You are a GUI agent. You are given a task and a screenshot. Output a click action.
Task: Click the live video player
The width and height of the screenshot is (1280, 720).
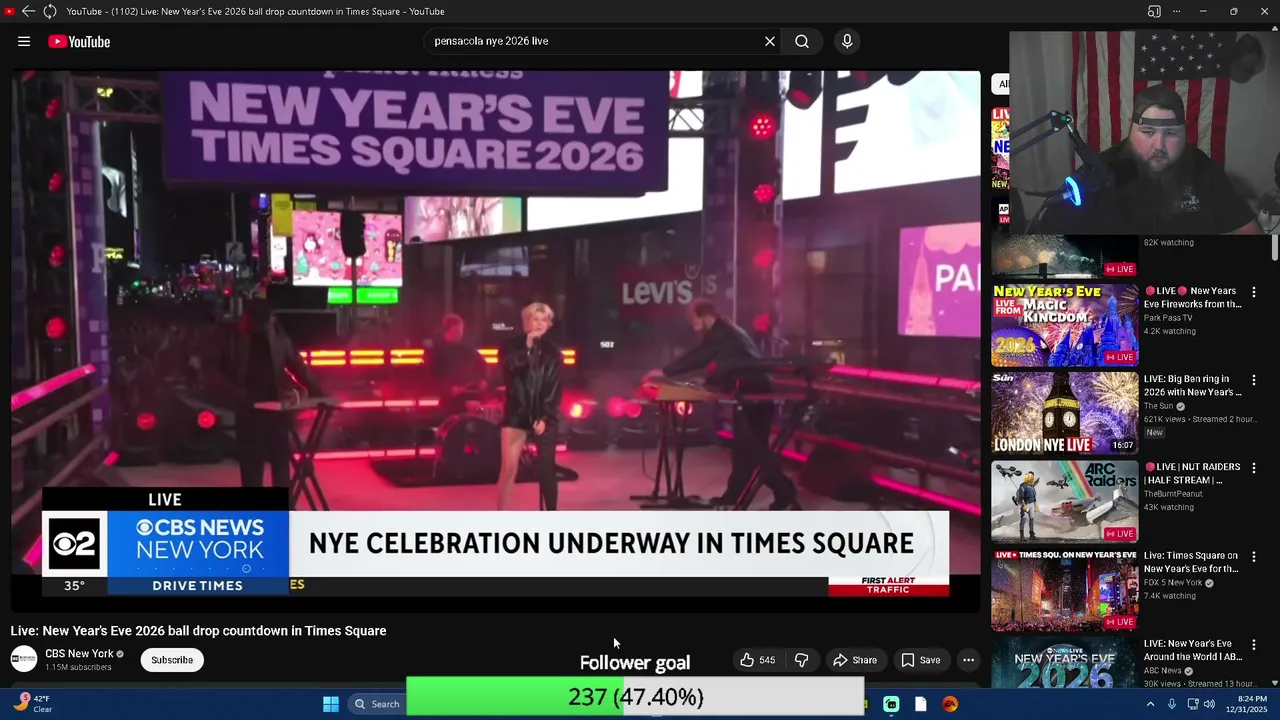pos(496,340)
